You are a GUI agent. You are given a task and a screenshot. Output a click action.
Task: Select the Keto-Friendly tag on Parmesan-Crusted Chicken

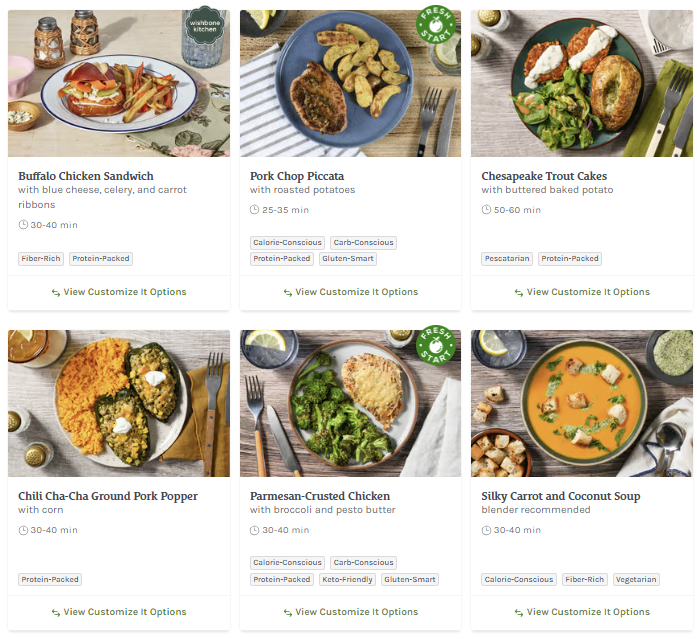pos(347,579)
